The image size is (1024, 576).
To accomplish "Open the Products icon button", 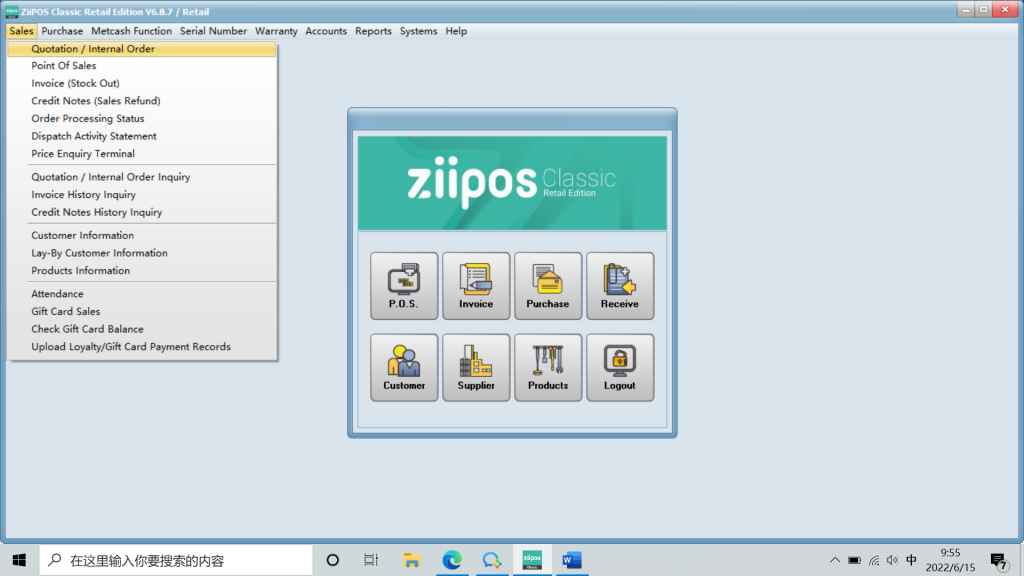I will 548,367.
